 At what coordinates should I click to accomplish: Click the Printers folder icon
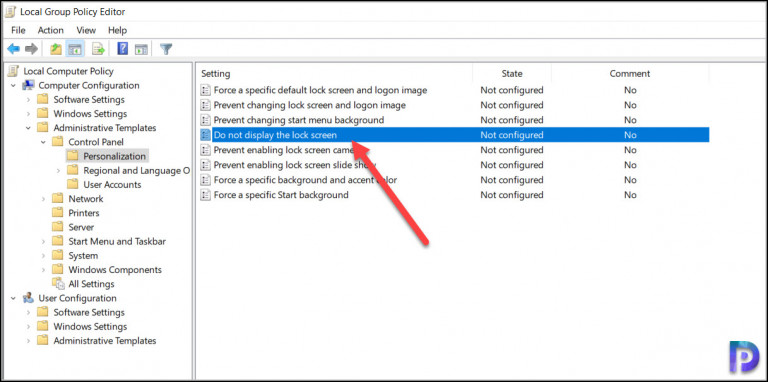pyautogui.click(x=58, y=213)
